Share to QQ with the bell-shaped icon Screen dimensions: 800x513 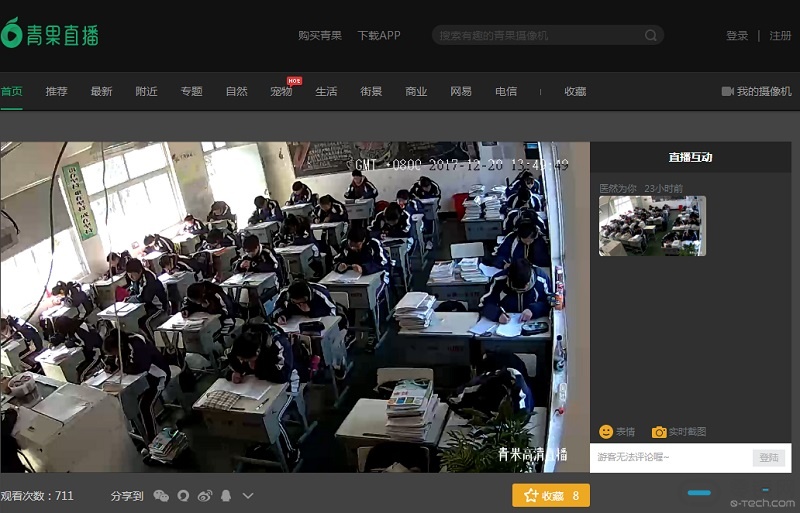tap(226, 496)
